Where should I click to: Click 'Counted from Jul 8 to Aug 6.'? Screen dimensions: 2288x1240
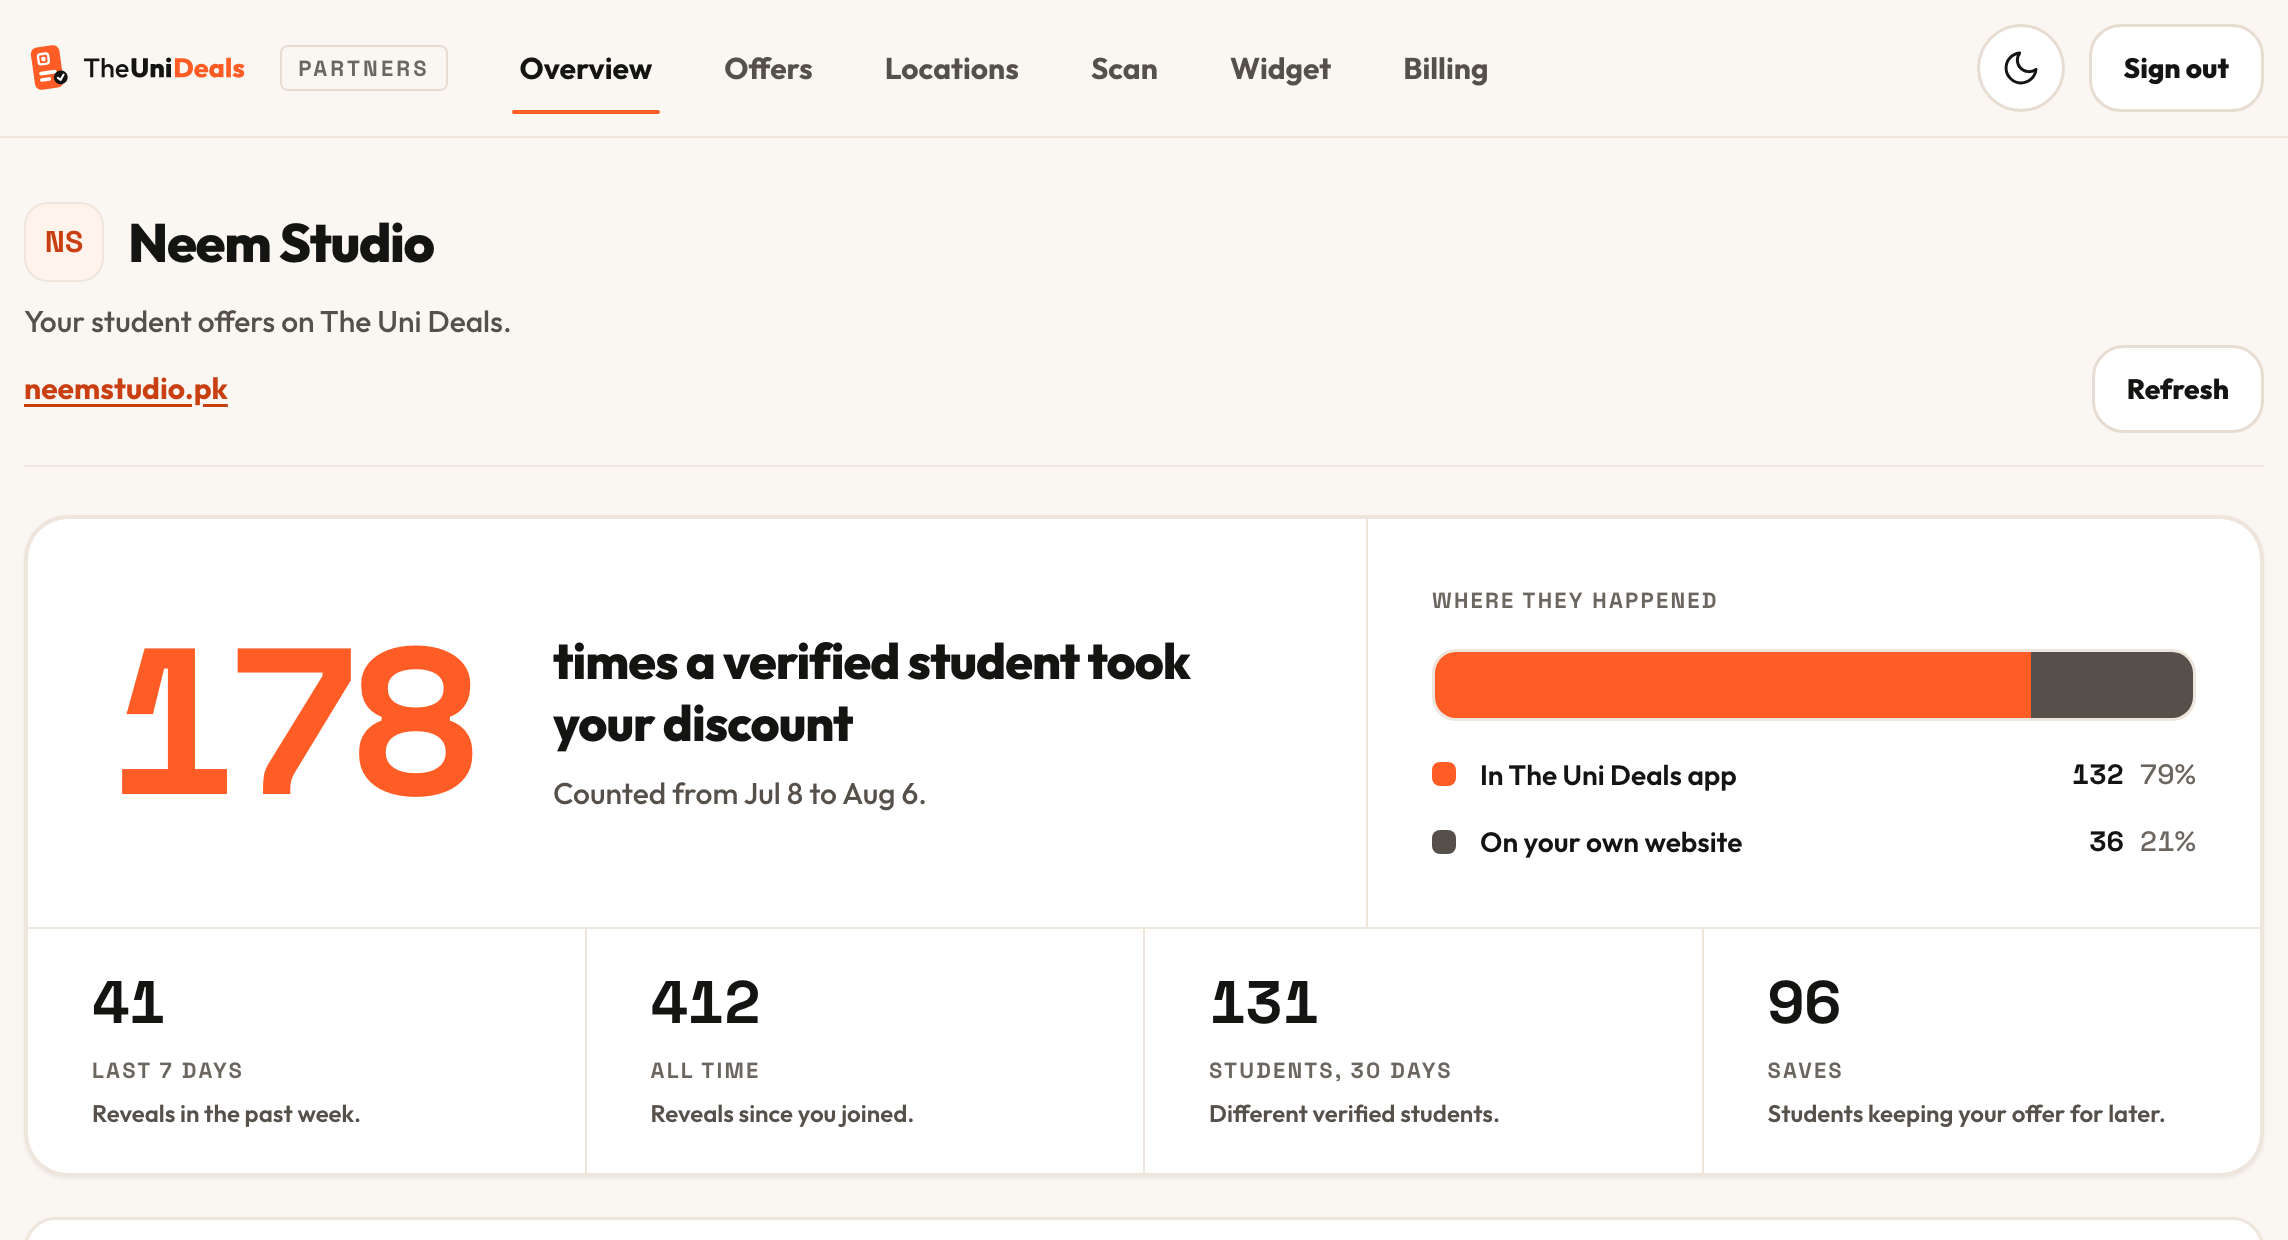point(740,794)
